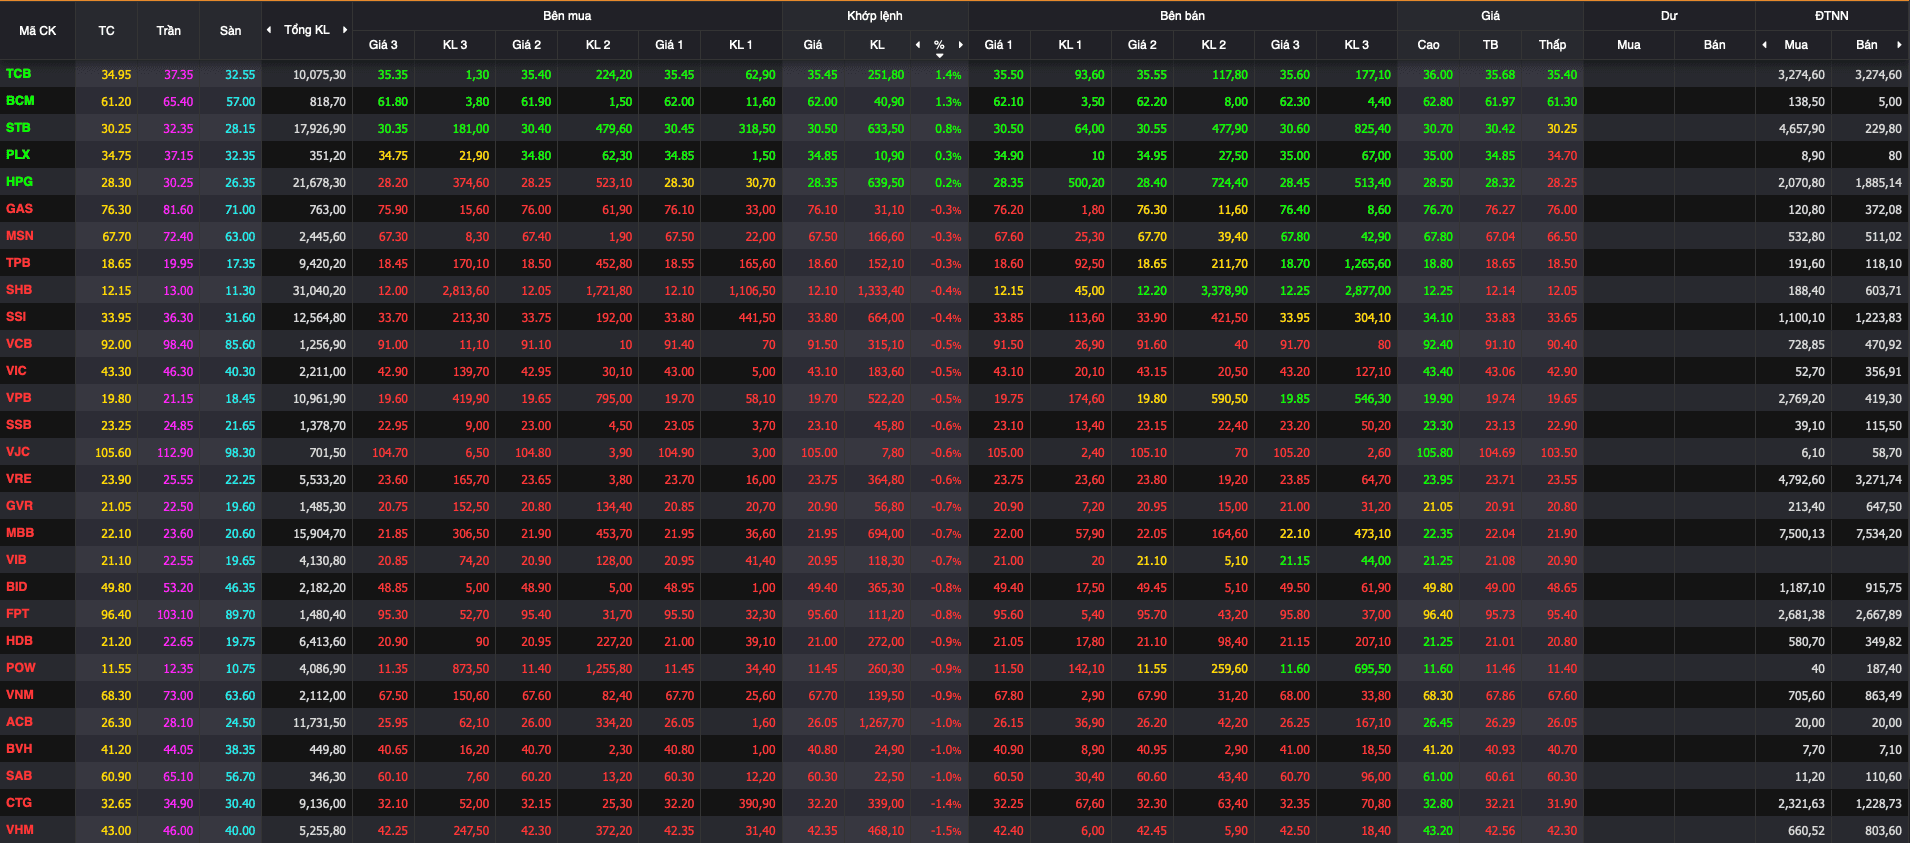The image size is (1910, 843).
Task: Click Giá 1 header under Bên bán
Action: (x=998, y=45)
